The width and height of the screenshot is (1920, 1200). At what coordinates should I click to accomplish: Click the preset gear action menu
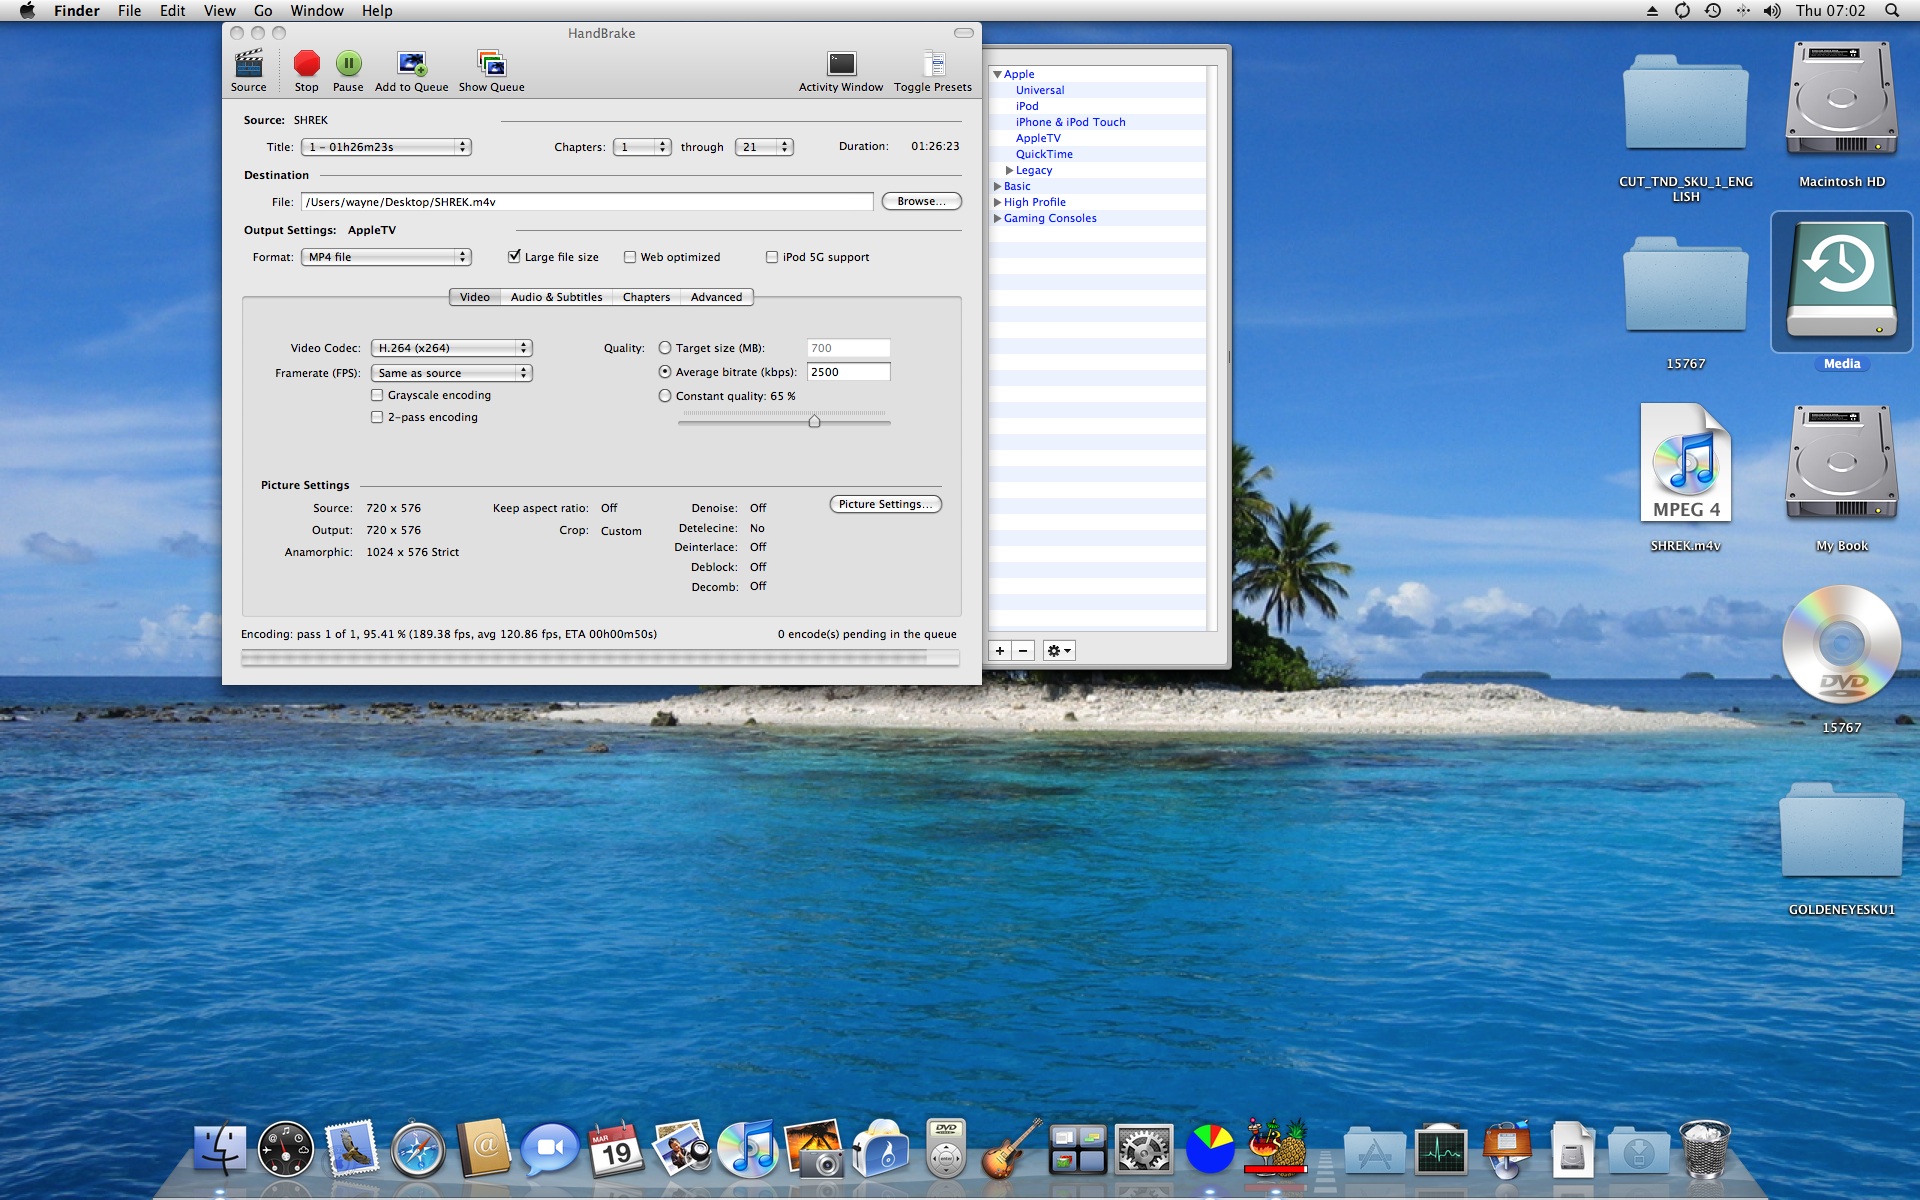coord(1058,651)
